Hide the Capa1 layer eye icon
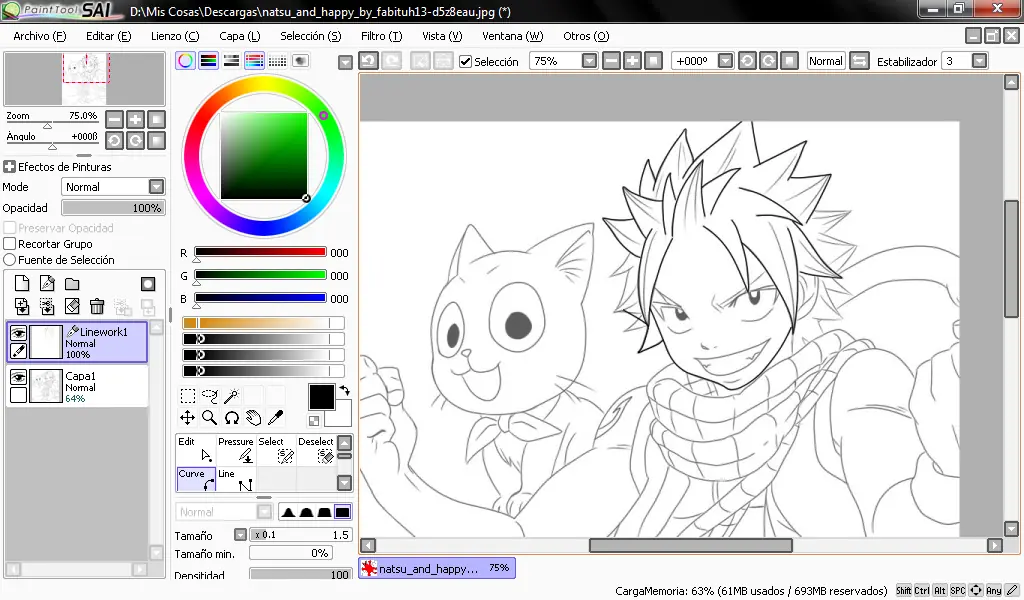This screenshot has width=1024, height=600. 18,377
